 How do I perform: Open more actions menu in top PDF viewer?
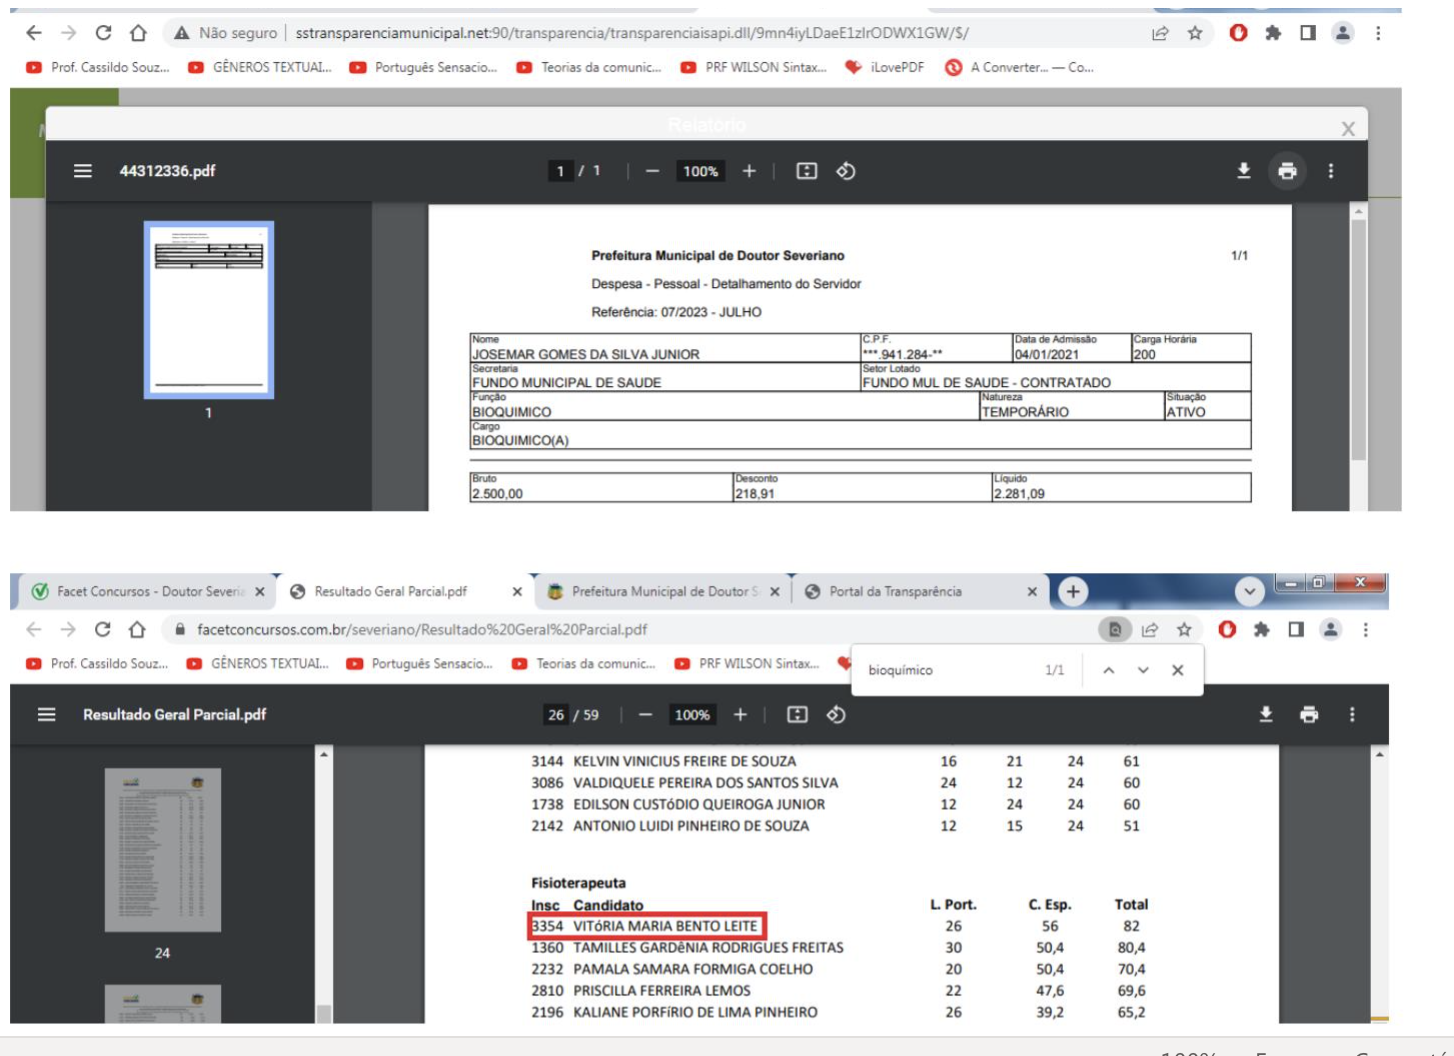point(1330,171)
